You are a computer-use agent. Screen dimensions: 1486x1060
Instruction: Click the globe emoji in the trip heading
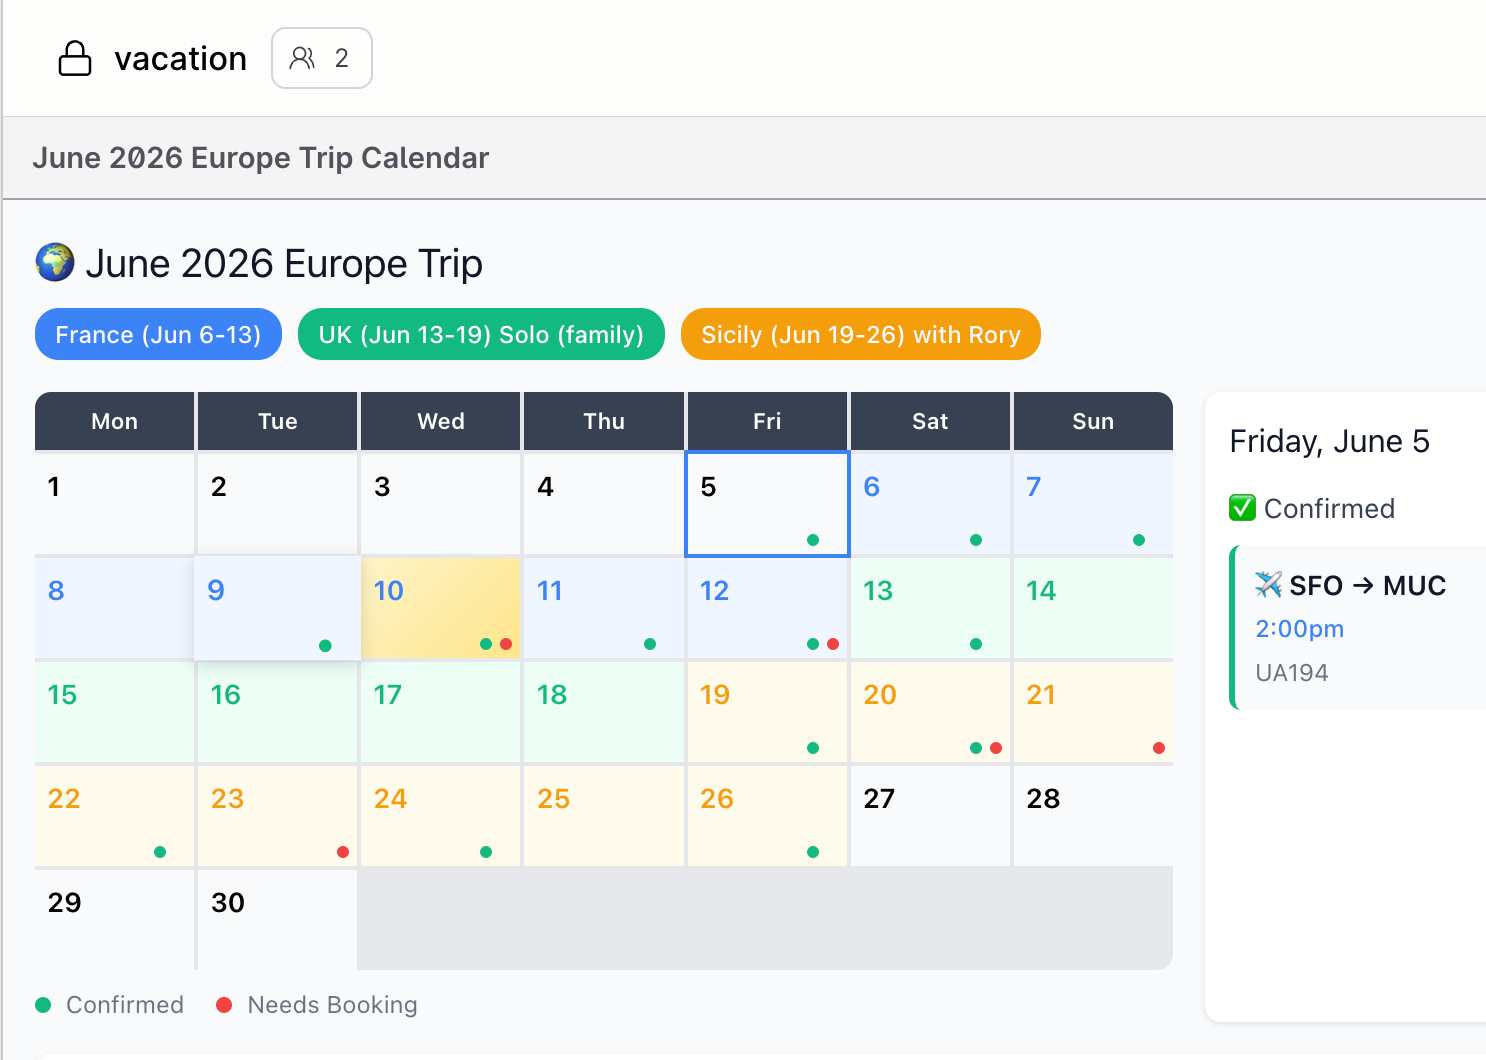(55, 263)
